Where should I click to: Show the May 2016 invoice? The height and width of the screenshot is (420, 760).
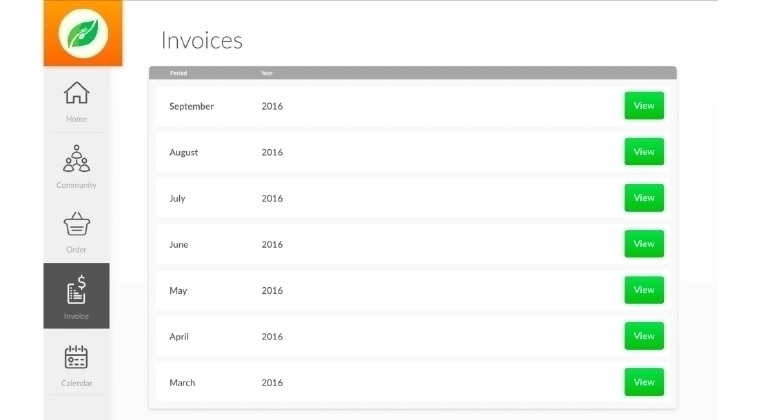tap(644, 290)
